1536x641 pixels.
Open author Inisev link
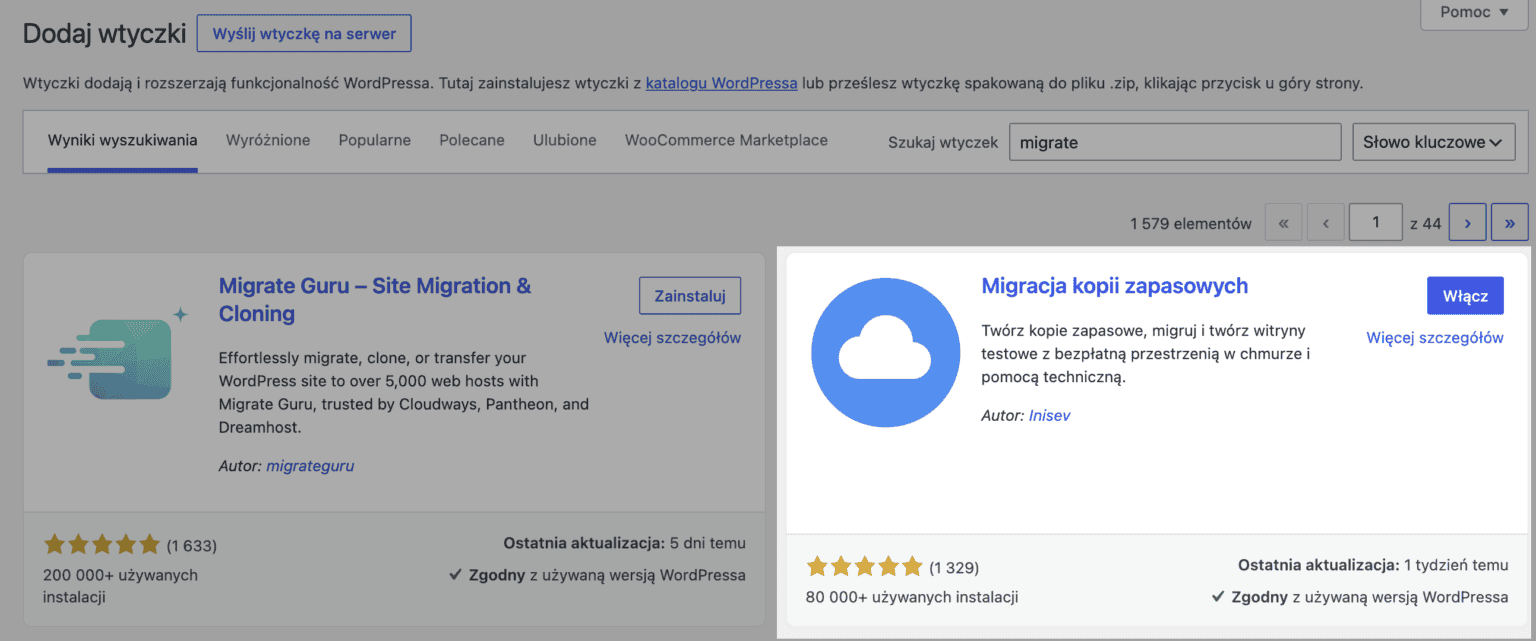coord(1049,415)
